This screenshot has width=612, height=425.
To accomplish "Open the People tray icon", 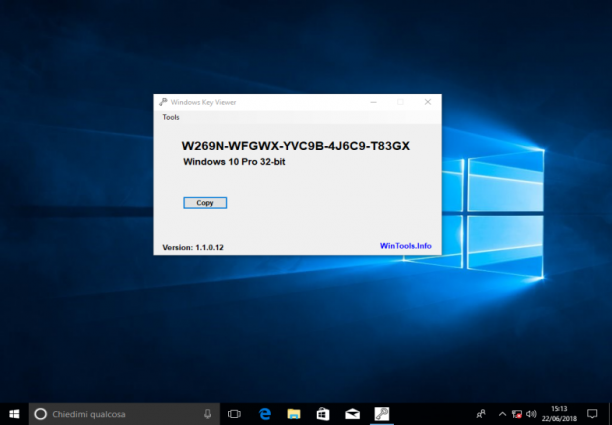I will (481, 414).
